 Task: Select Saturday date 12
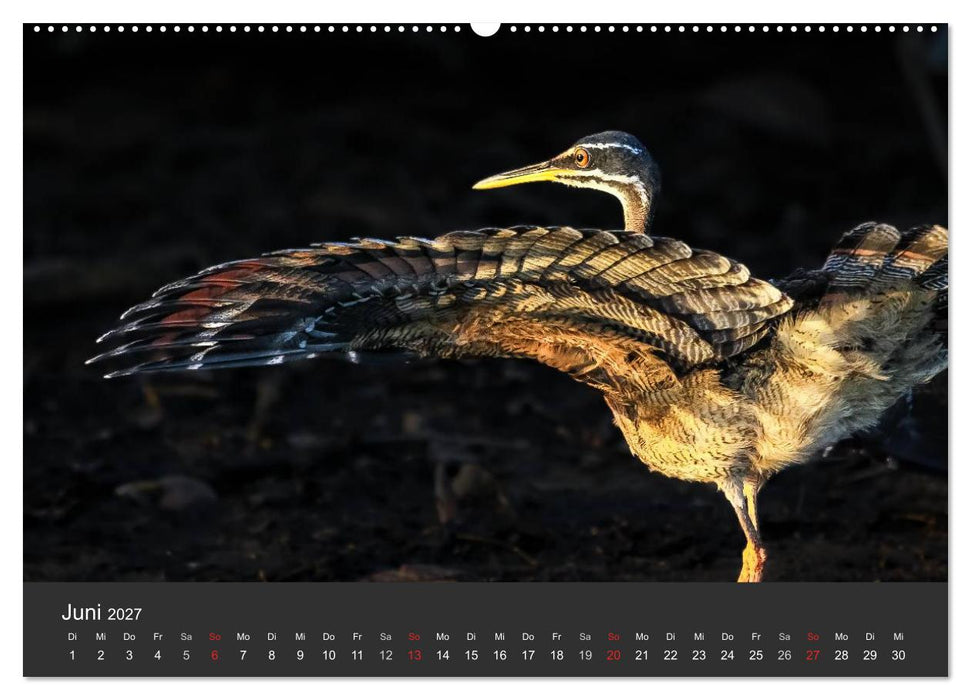pyautogui.click(x=386, y=655)
